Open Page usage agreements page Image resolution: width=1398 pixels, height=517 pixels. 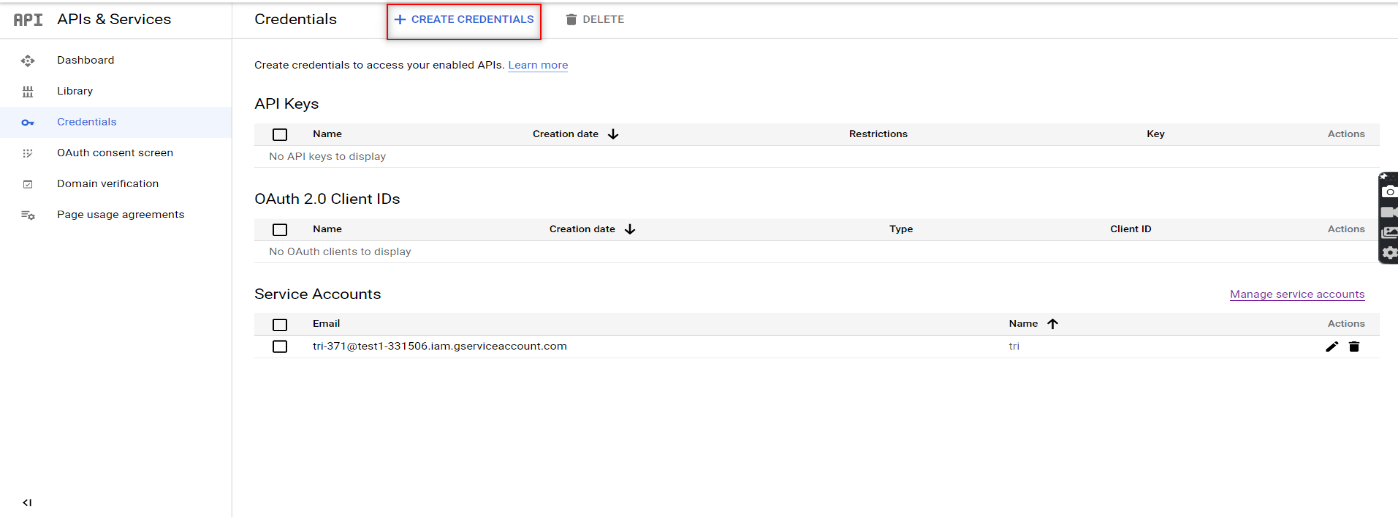click(x=121, y=215)
